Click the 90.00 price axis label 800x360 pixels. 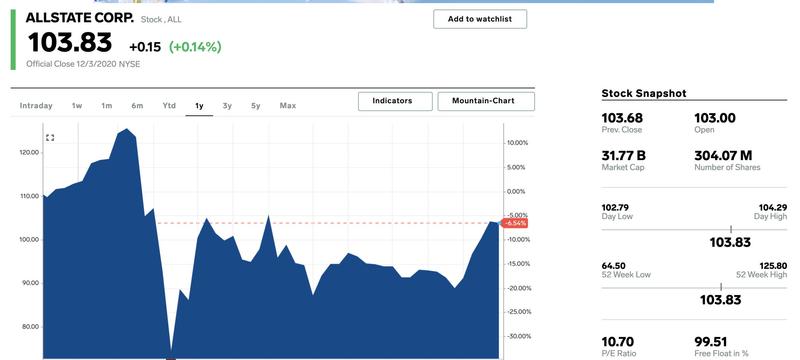point(29,283)
